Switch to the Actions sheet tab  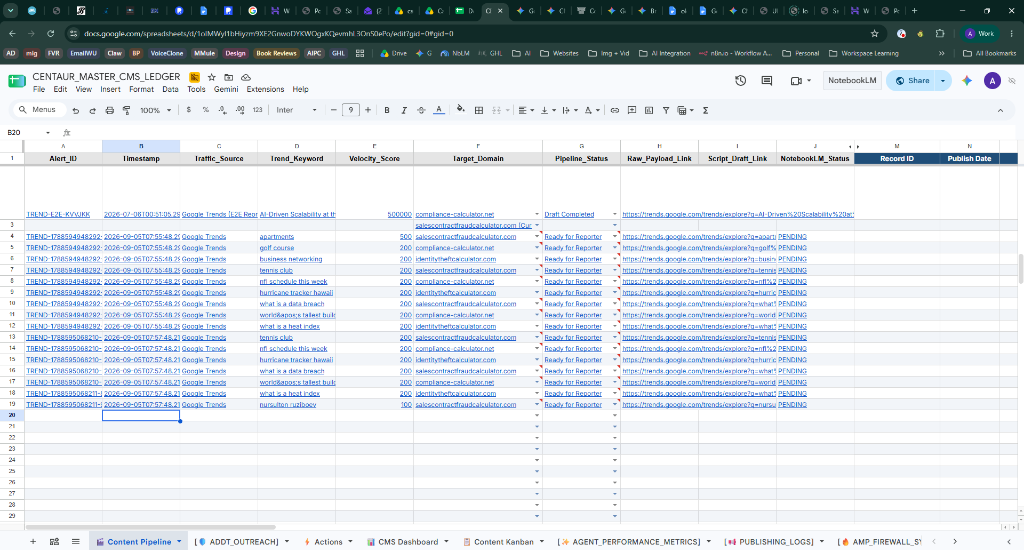(x=328, y=542)
